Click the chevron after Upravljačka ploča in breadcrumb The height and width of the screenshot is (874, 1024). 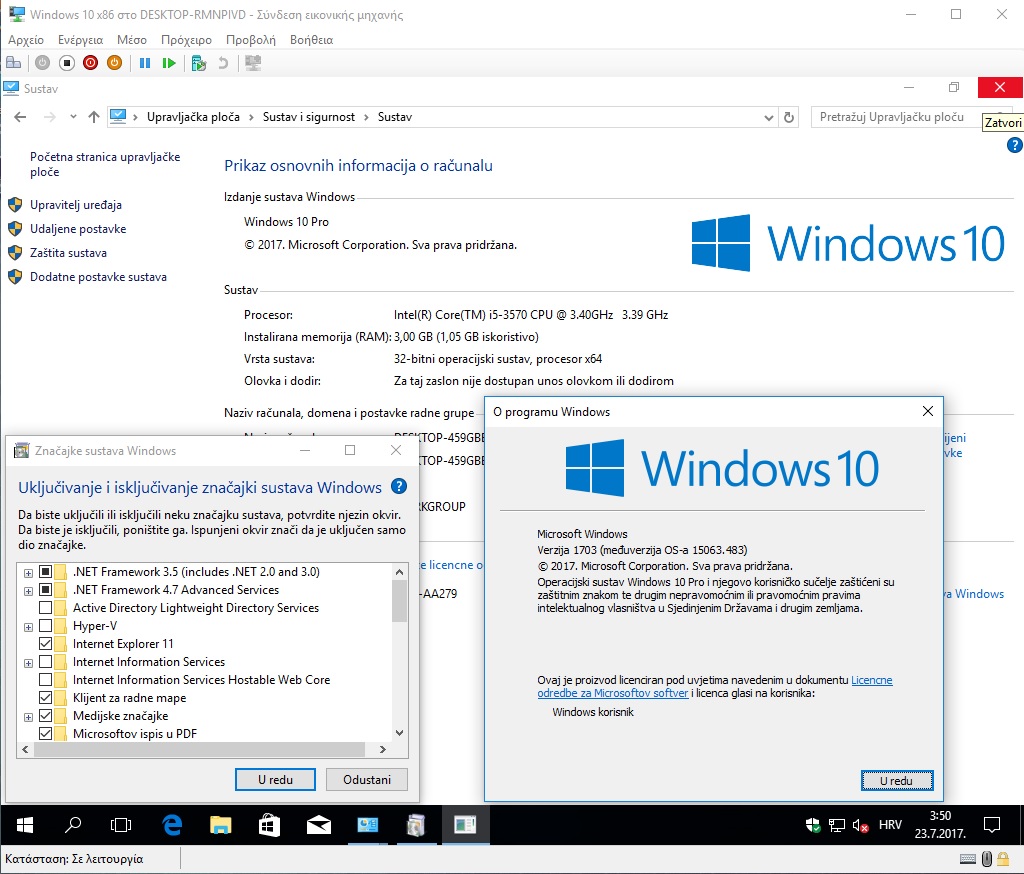tap(251, 118)
